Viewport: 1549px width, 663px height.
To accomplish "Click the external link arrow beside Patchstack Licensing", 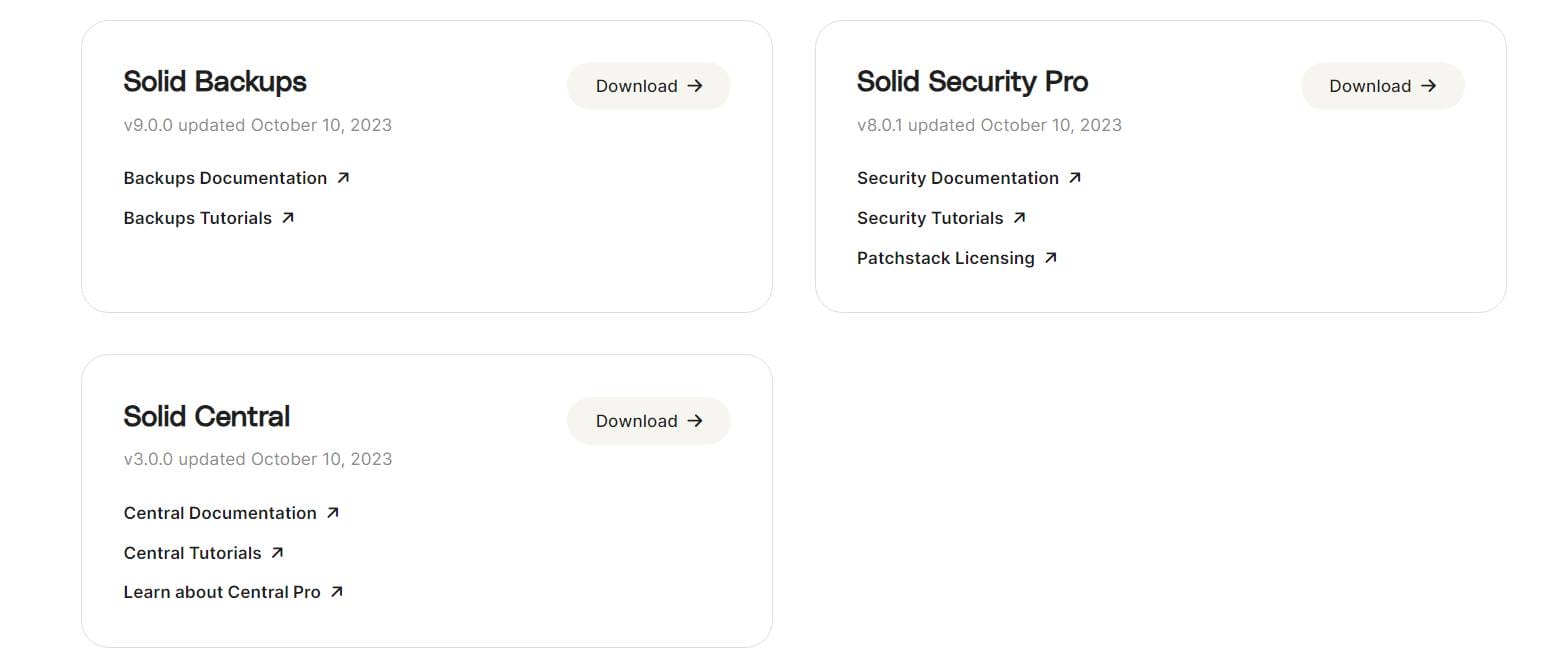I will coord(1051,257).
